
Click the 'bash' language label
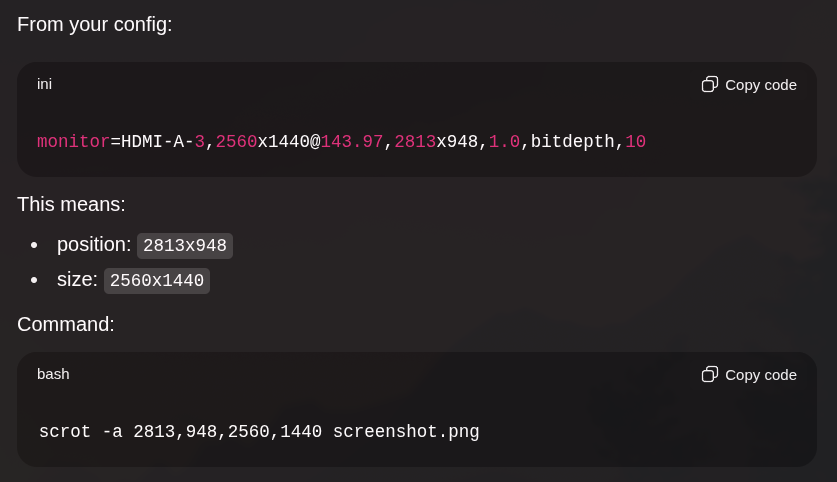(53, 374)
